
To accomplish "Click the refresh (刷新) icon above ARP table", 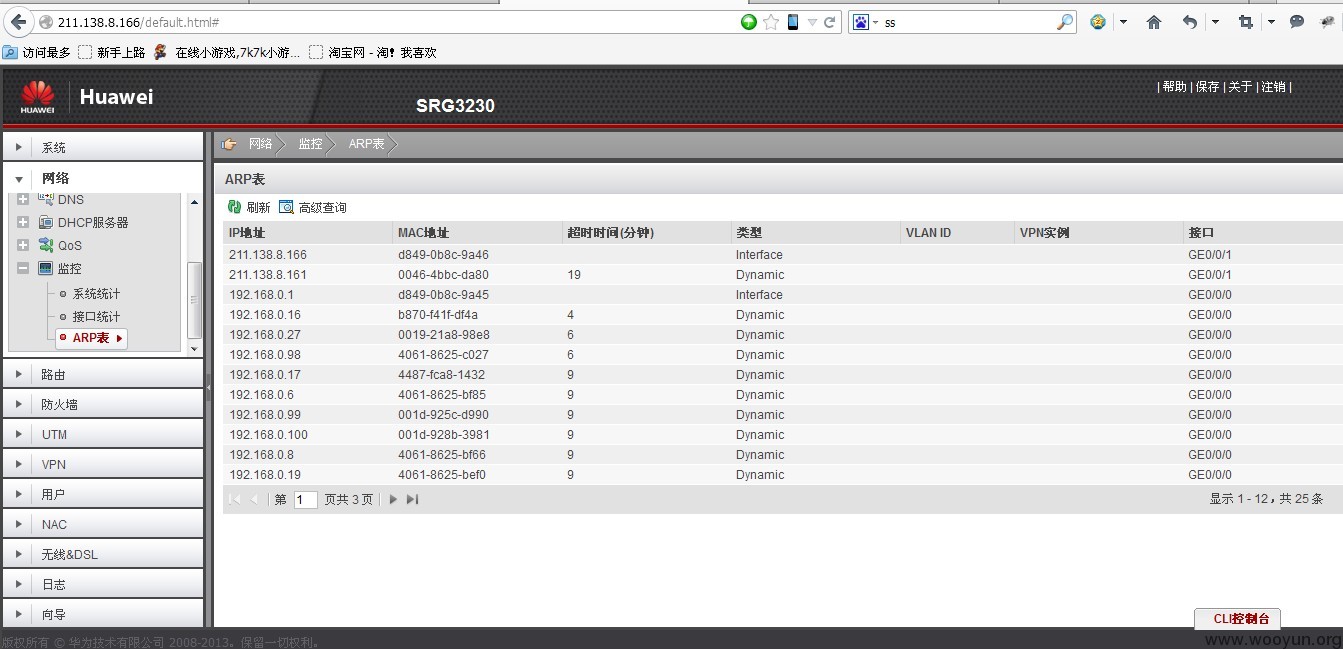I will [x=235, y=207].
